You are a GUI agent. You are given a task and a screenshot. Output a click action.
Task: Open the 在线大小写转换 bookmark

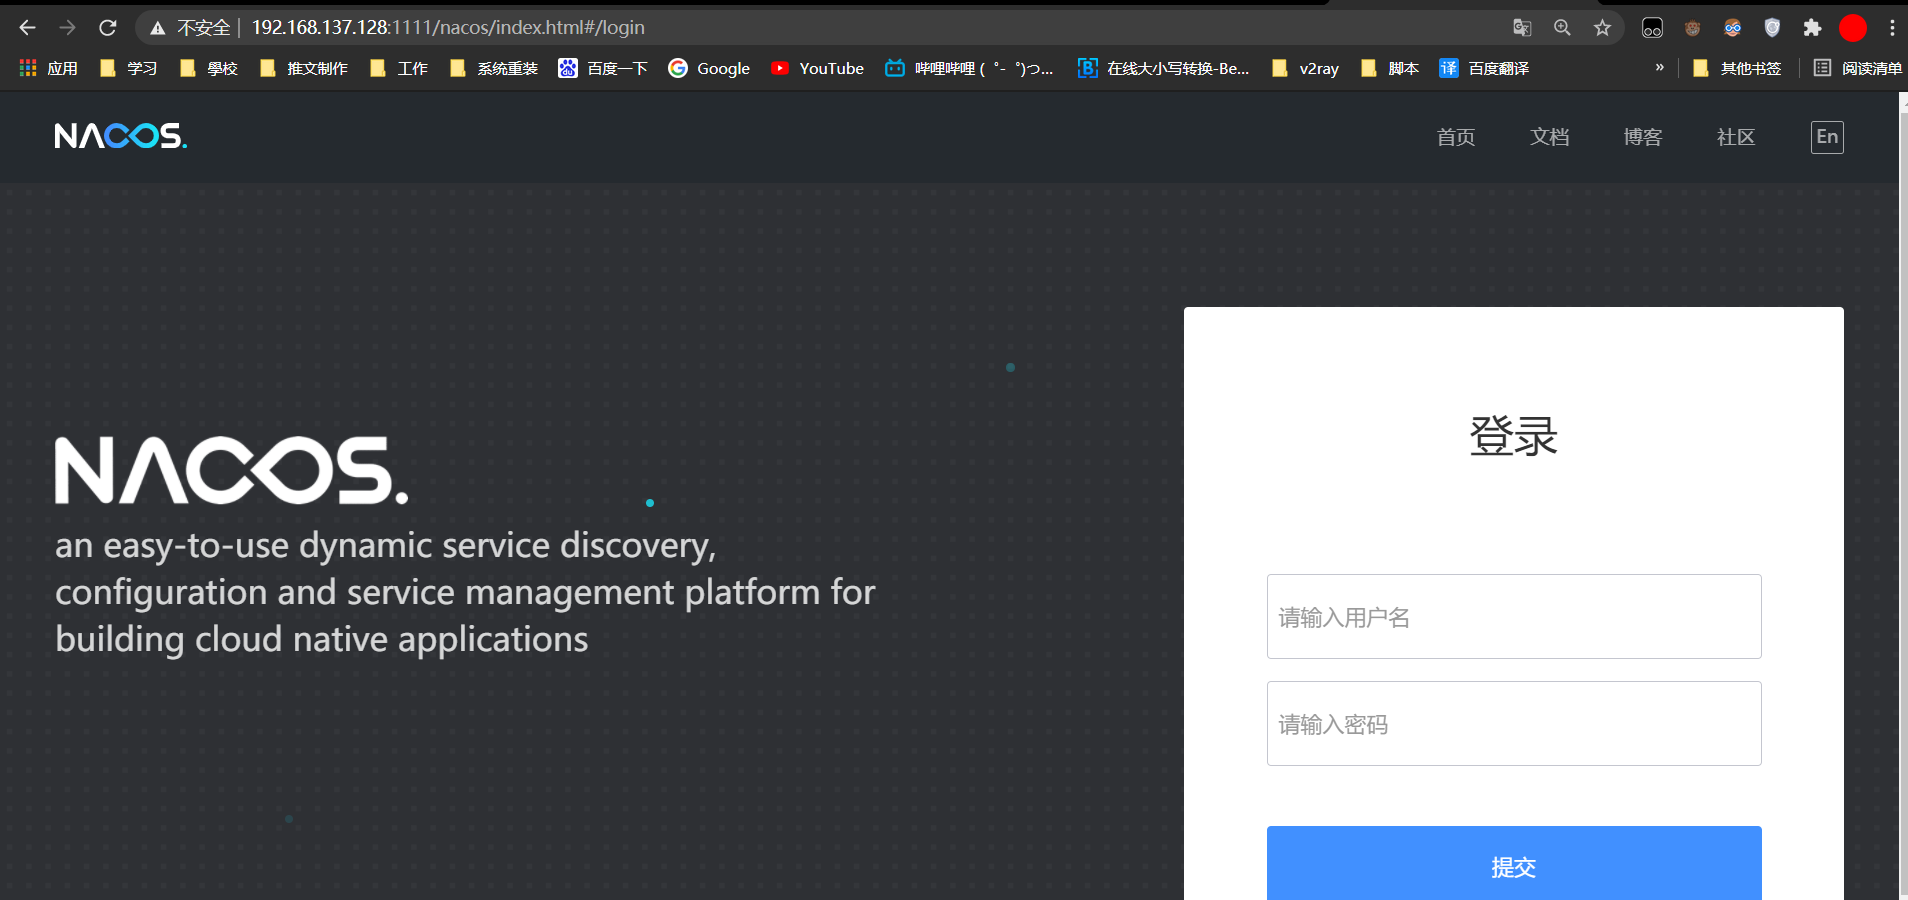click(x=1163, y=68)
